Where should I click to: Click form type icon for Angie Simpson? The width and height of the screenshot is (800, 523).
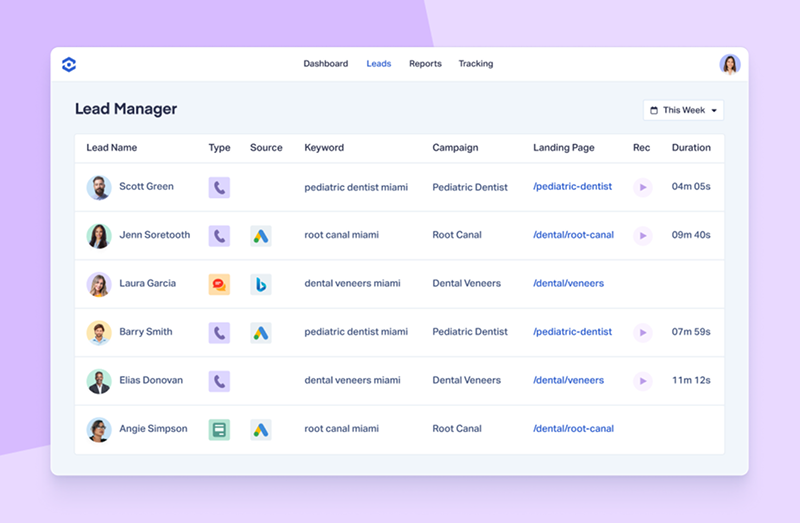[219, 430]
